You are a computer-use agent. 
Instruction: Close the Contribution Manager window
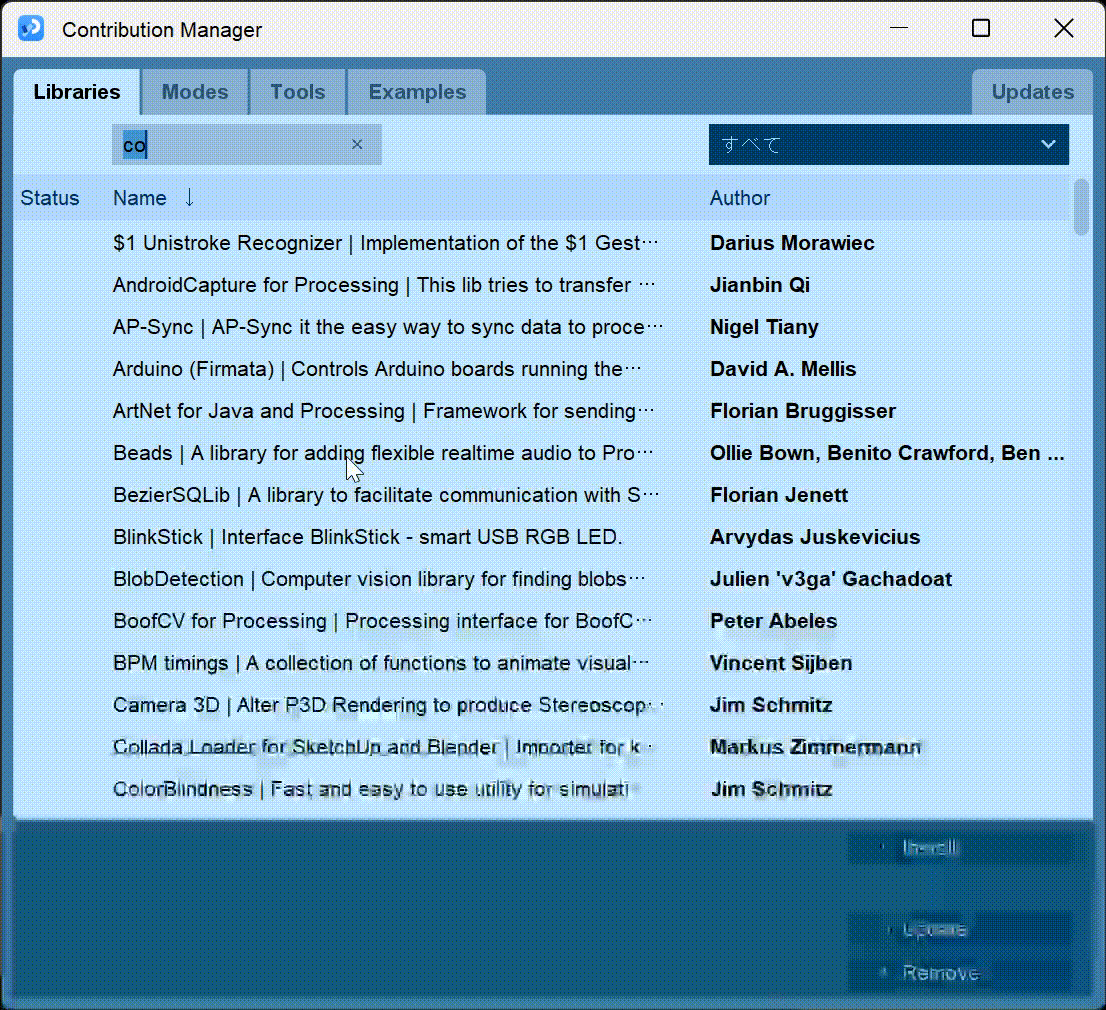[1064, 28]
